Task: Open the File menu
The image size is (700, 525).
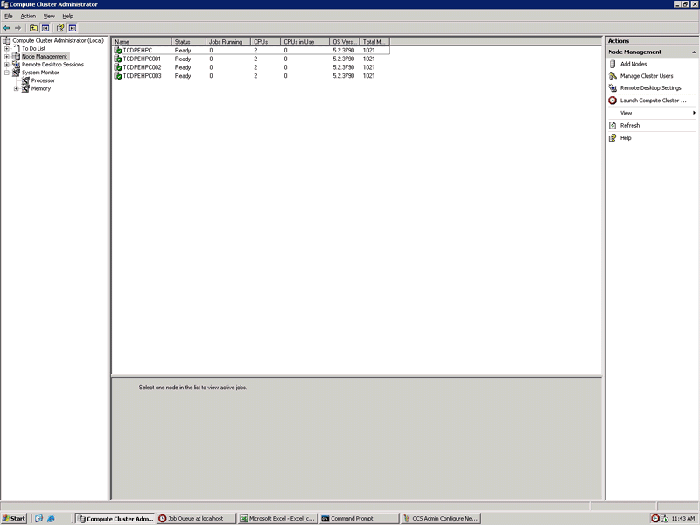Action: click(x=8, y=16)
